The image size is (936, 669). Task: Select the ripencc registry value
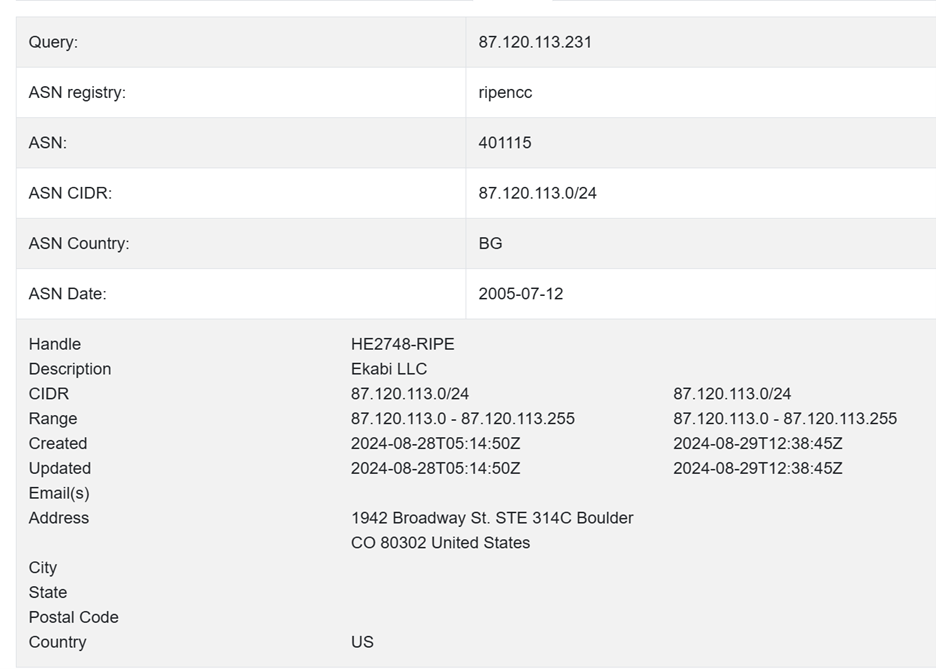[505, 92]
